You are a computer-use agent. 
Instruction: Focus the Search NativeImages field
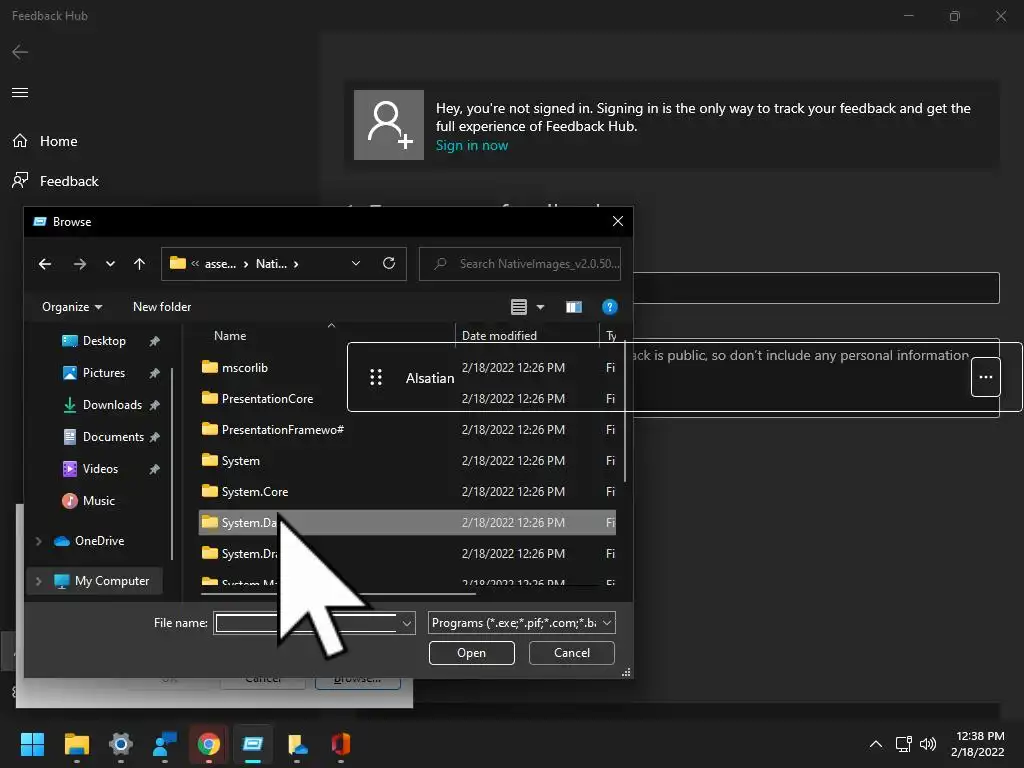(520, 264)
